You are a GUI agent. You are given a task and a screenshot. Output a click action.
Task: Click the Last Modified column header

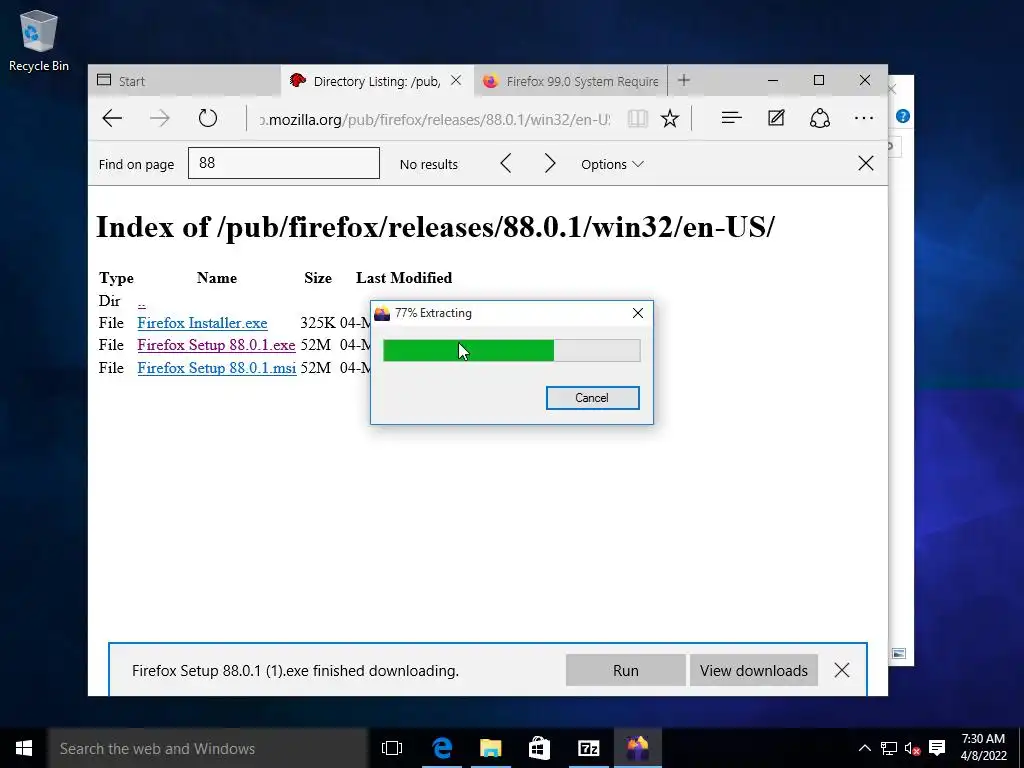pos(404,278)
